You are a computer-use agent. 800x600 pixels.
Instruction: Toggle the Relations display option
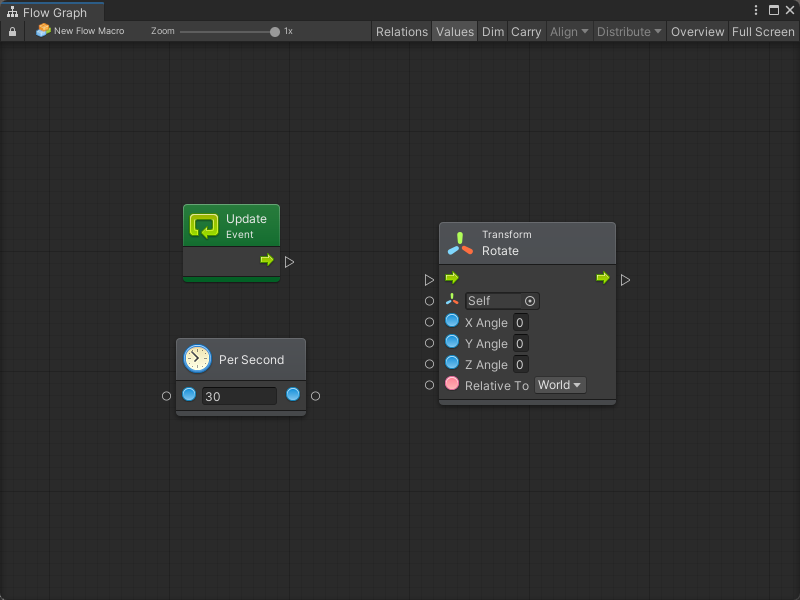click(401, 32)
